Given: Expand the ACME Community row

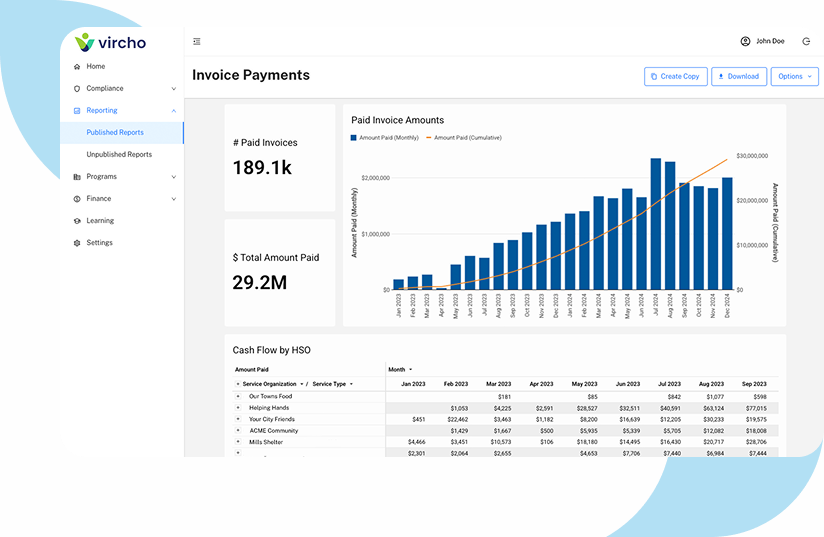Looking at the screenshot, I should click(238, 430).
